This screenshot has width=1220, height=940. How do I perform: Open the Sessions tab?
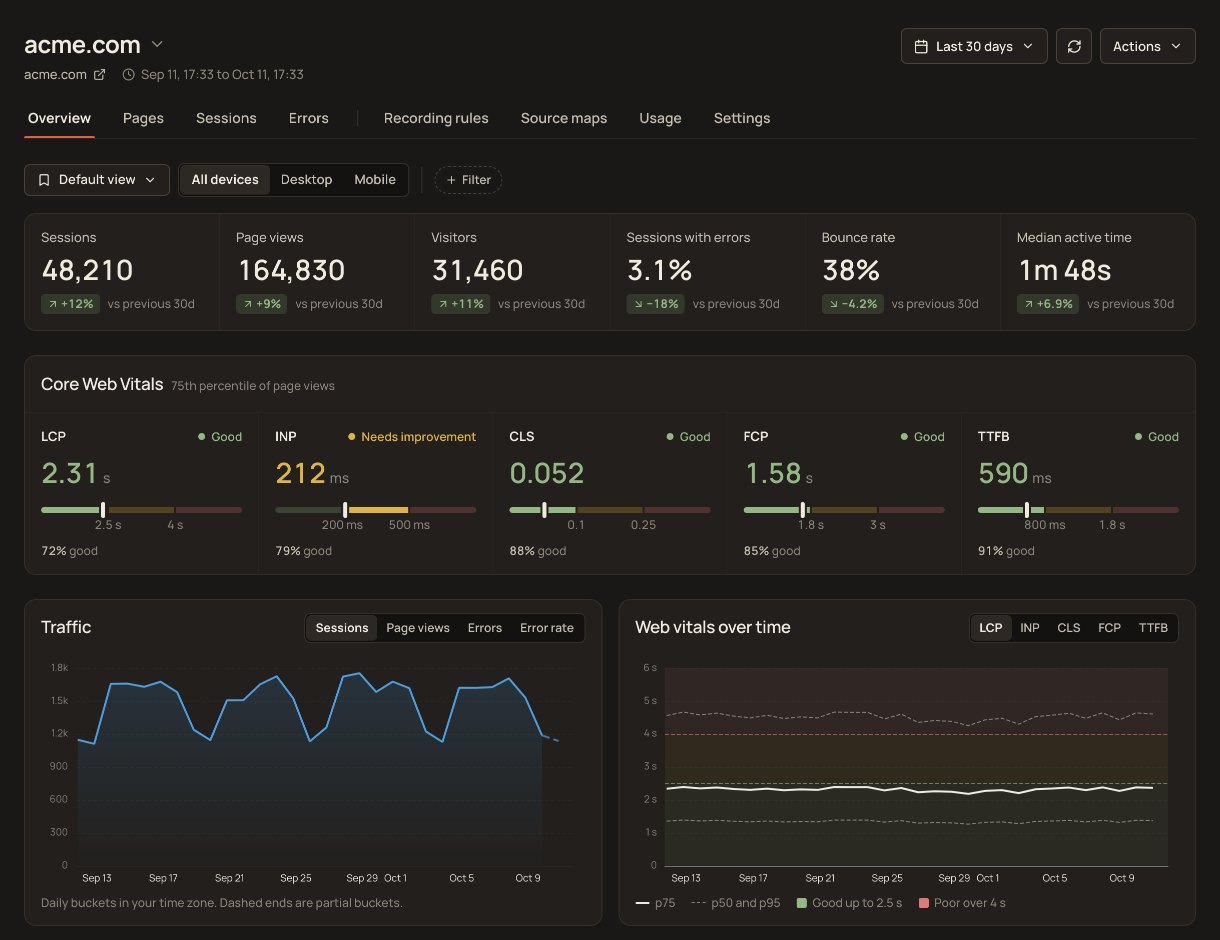click(x=226, y=118)
